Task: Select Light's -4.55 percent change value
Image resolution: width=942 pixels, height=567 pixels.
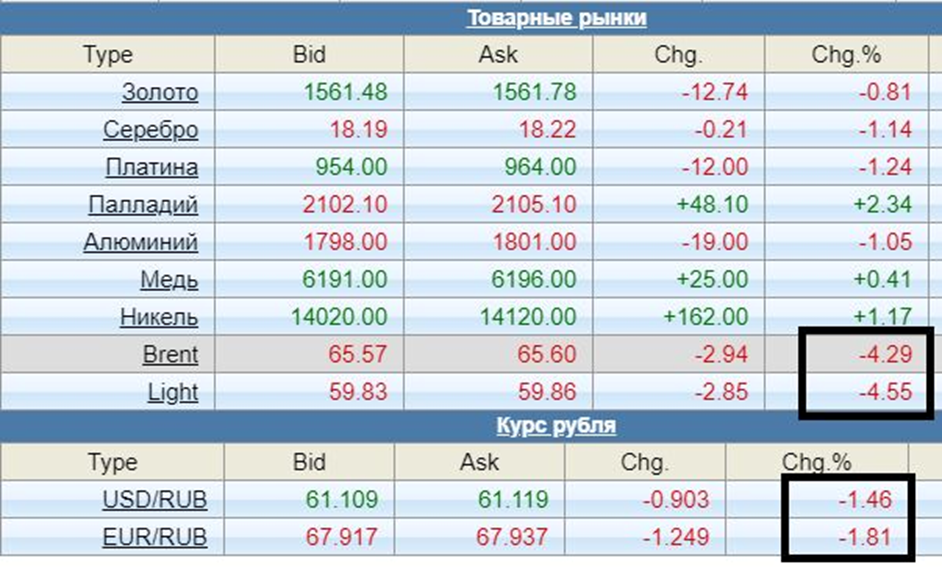Action: click(885, 392)
